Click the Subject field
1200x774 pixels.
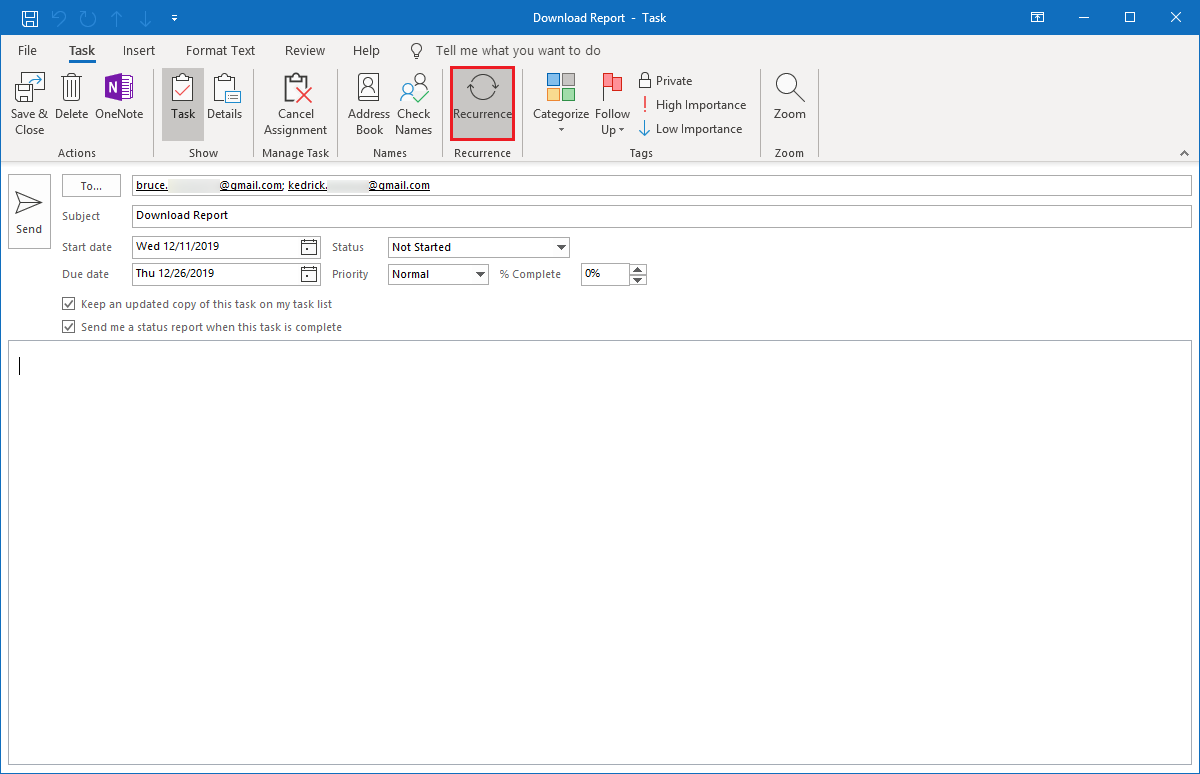[662, 216]
